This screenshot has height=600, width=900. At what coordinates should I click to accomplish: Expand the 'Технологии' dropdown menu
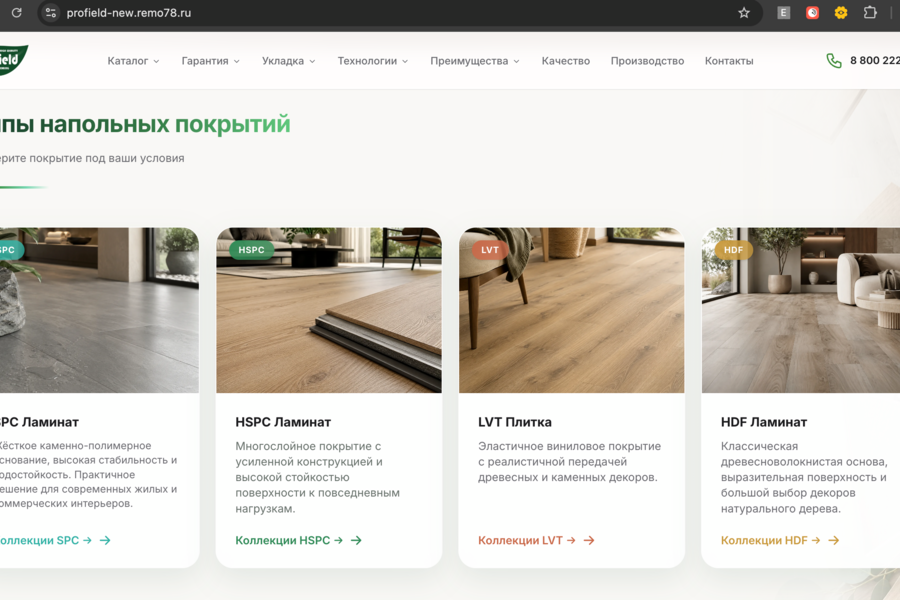[x=373, y=61]
